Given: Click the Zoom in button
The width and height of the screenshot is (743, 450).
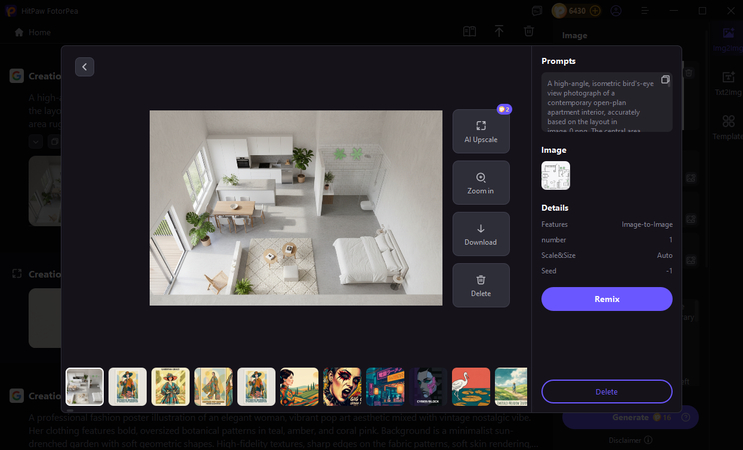Looking at the screenshot, I should point(481,183).
